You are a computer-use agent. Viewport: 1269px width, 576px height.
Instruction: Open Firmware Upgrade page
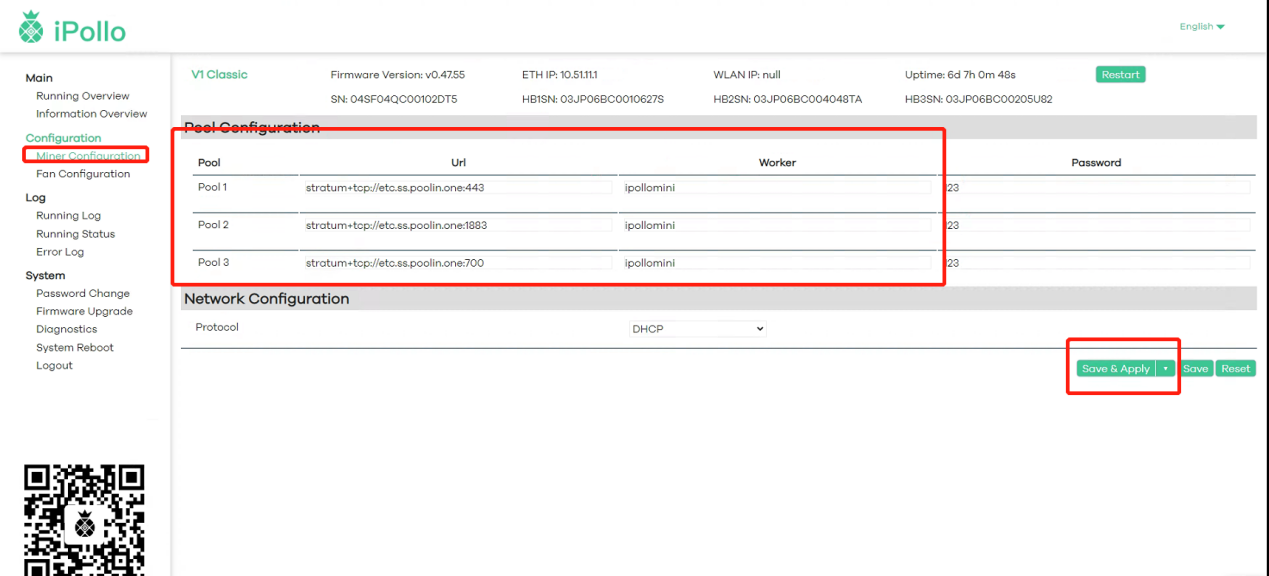coord(84,312)
